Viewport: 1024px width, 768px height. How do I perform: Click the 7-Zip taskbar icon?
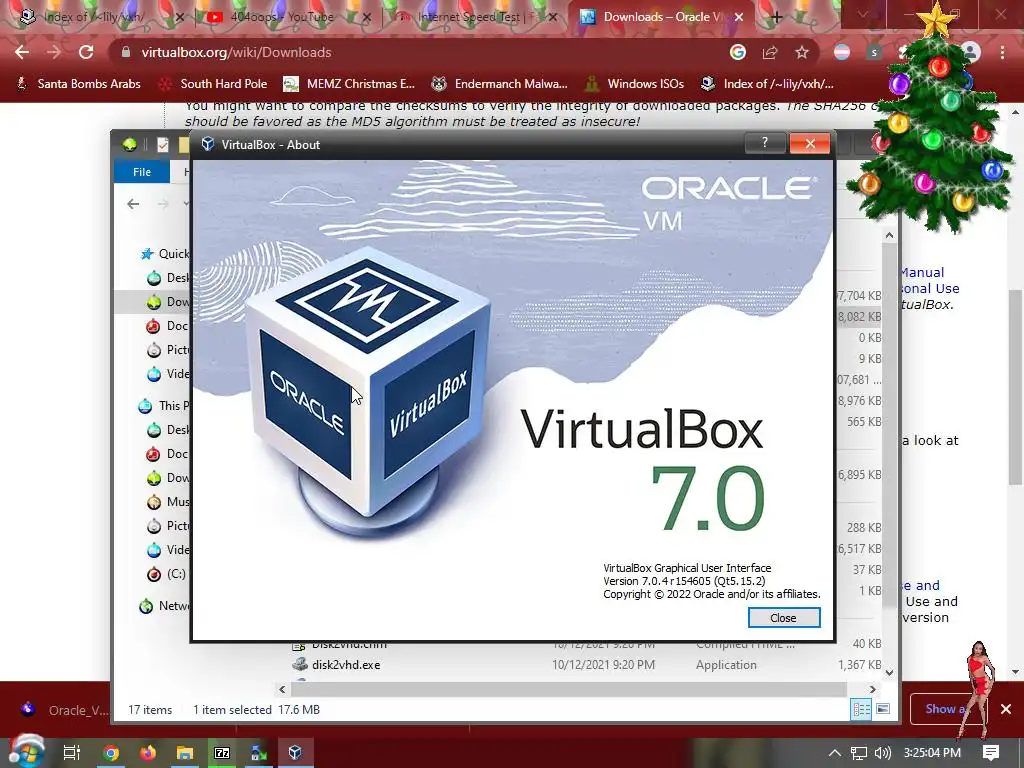coord(222,753)
